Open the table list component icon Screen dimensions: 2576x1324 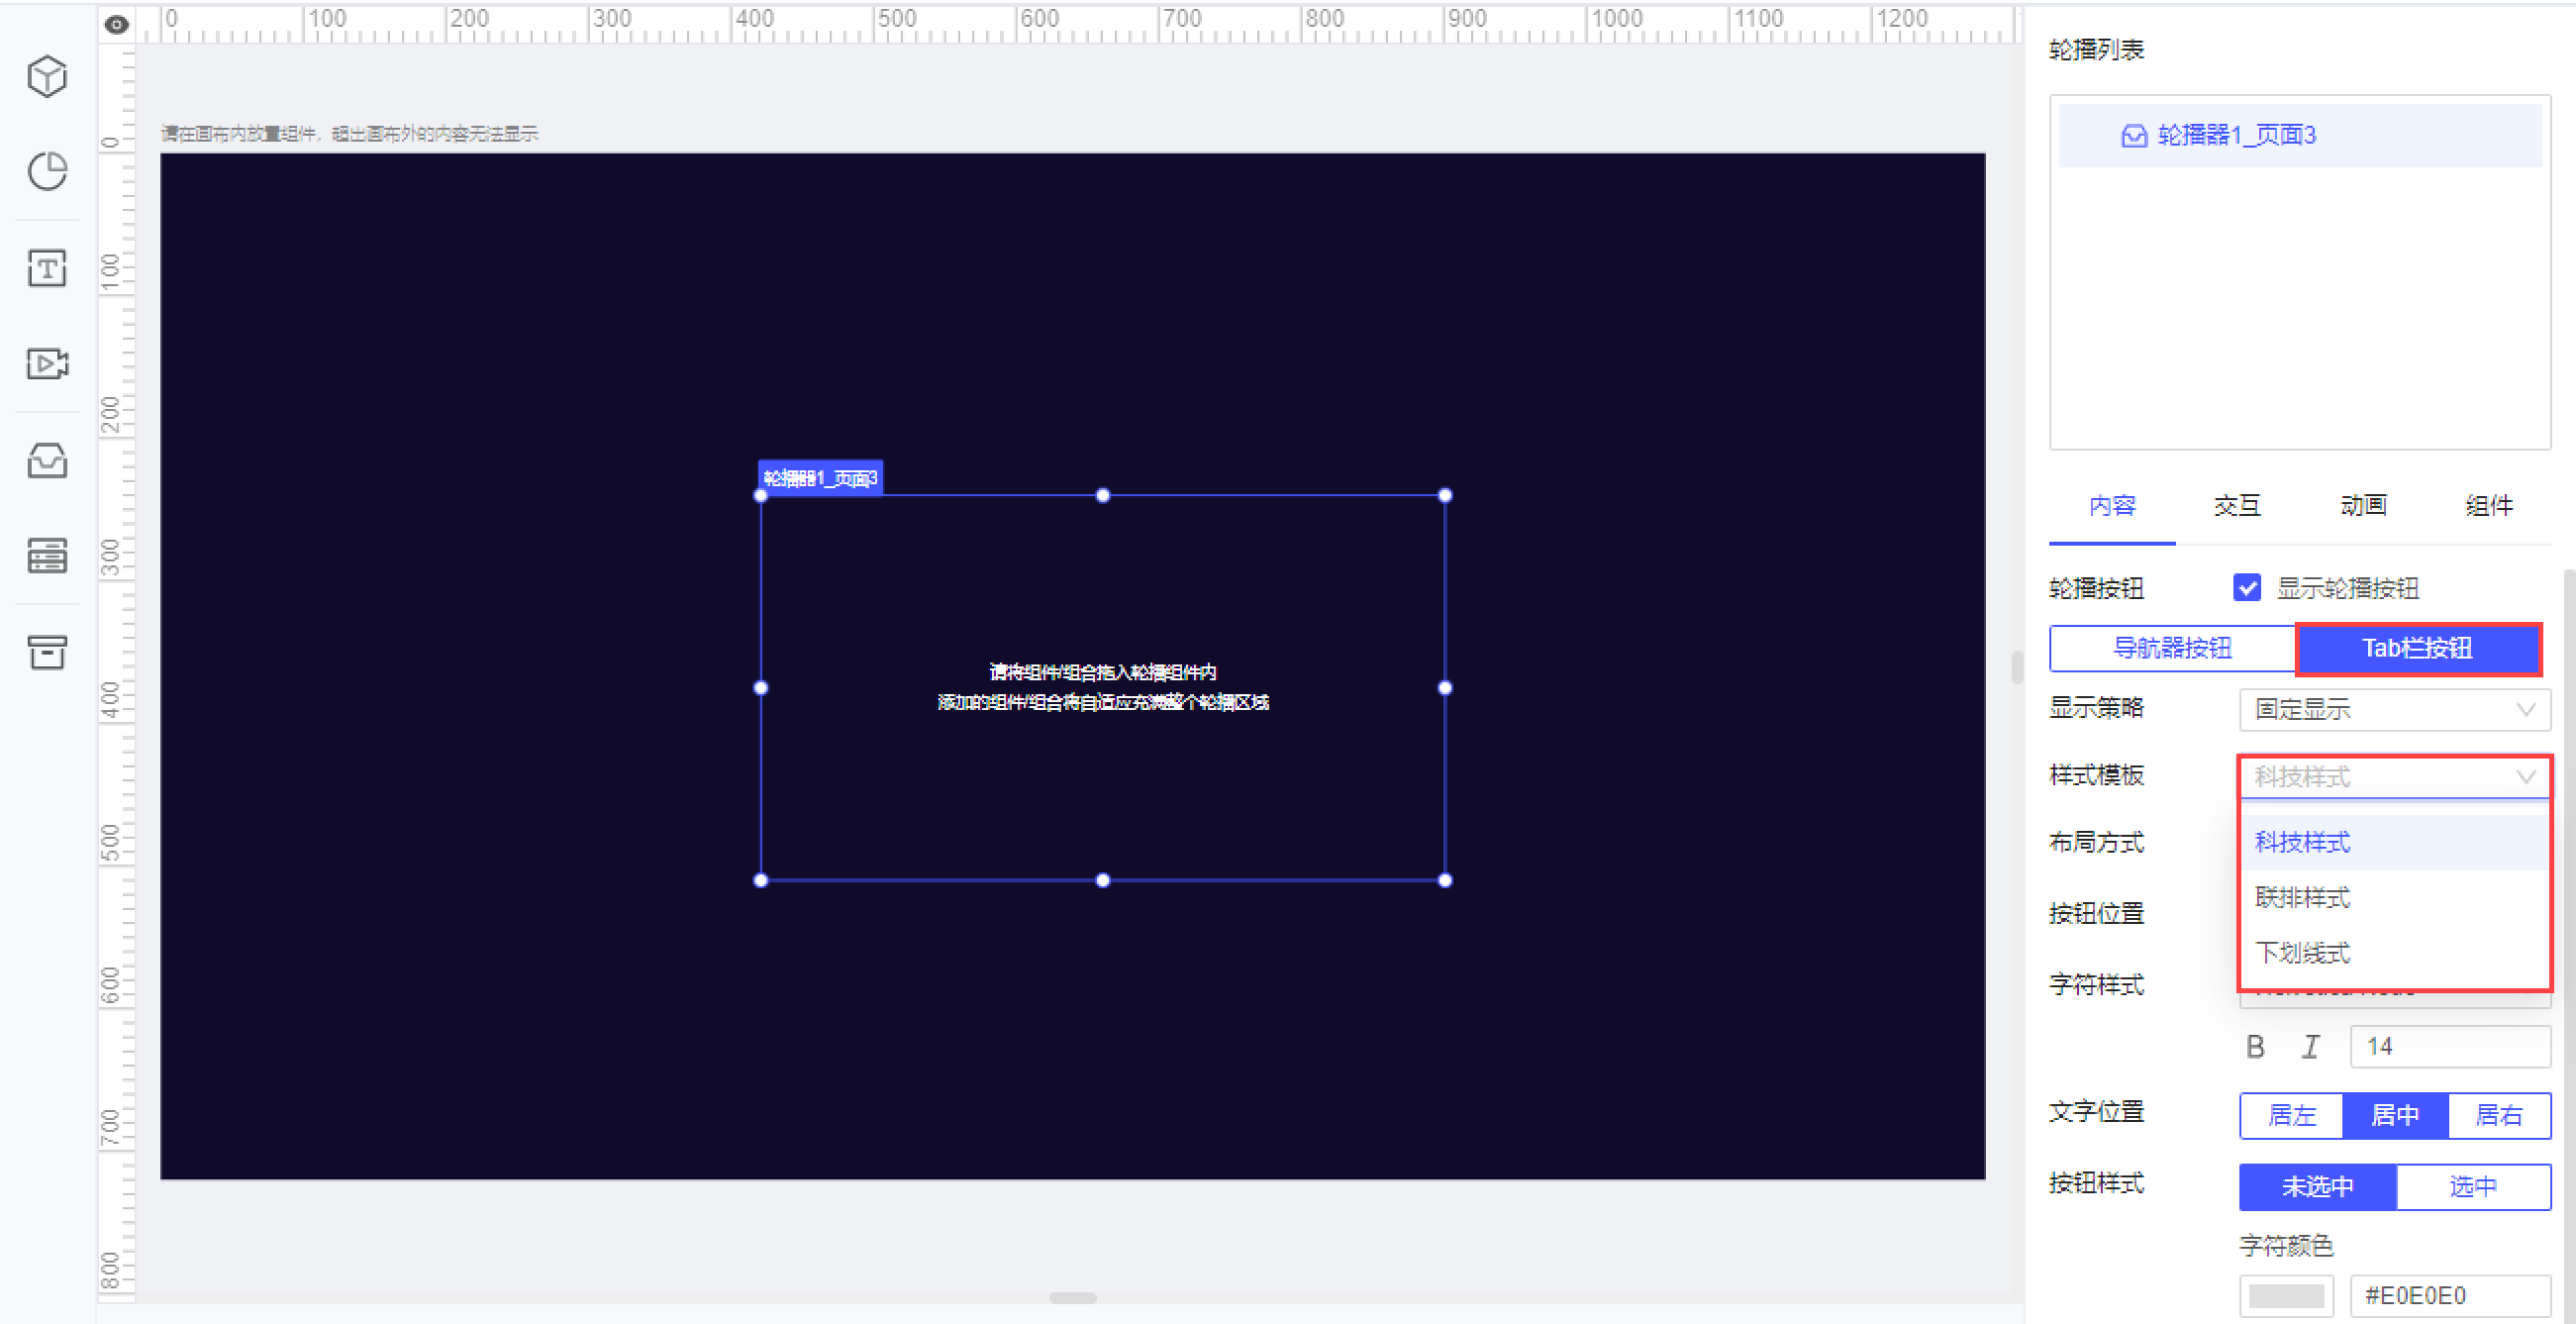coord(47,555)
